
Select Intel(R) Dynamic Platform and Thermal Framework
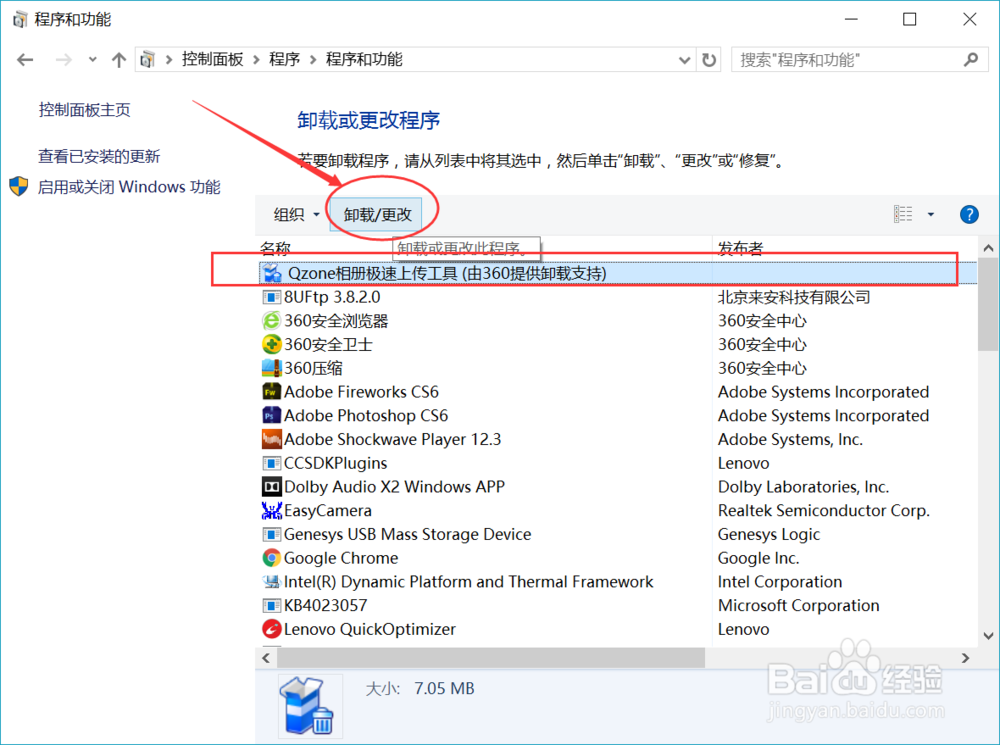coord(469,582)
